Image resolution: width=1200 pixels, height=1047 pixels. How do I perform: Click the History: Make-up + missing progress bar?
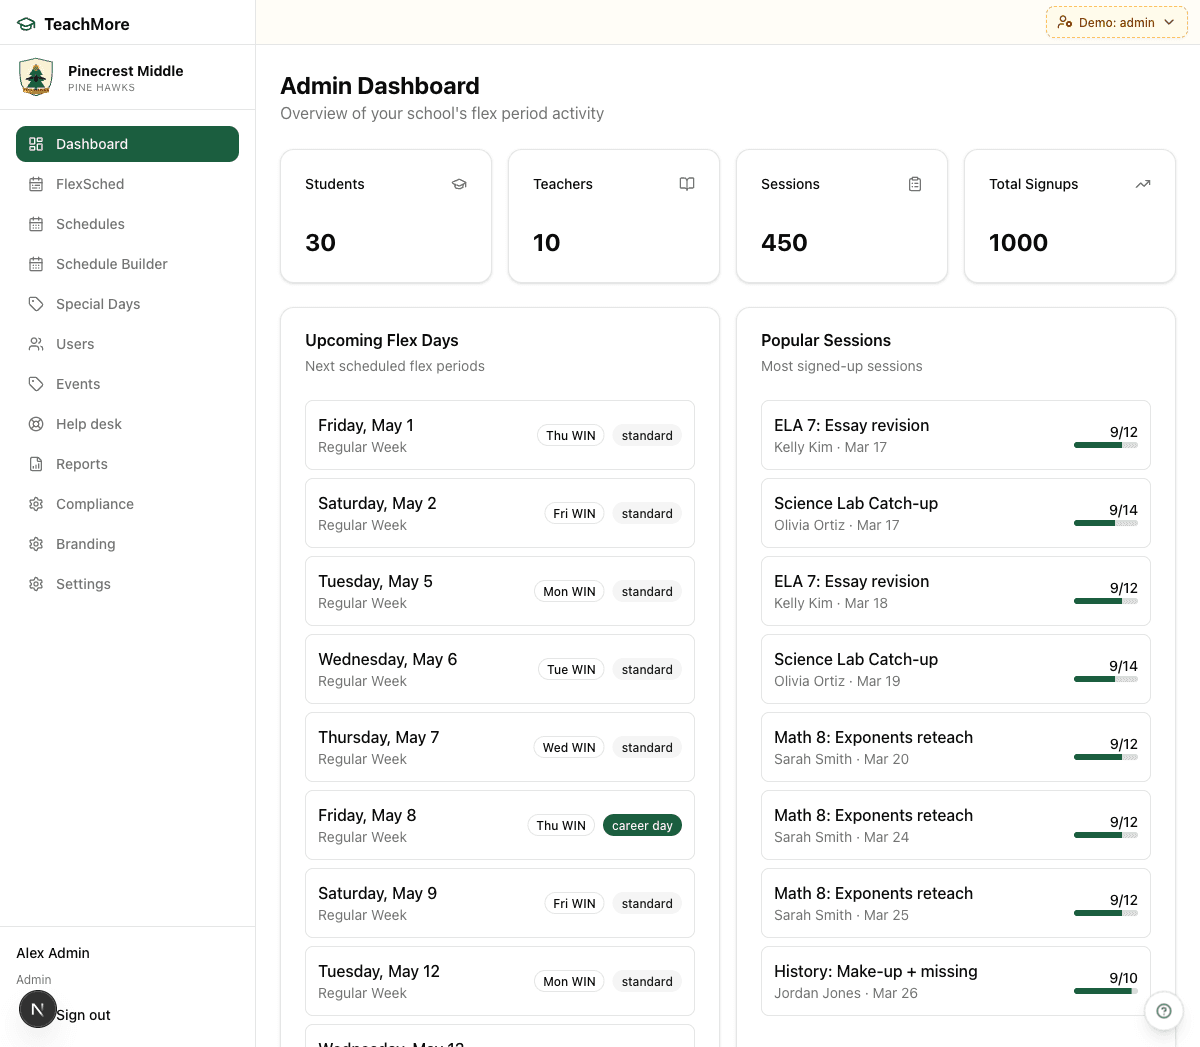pos(1106,991)
